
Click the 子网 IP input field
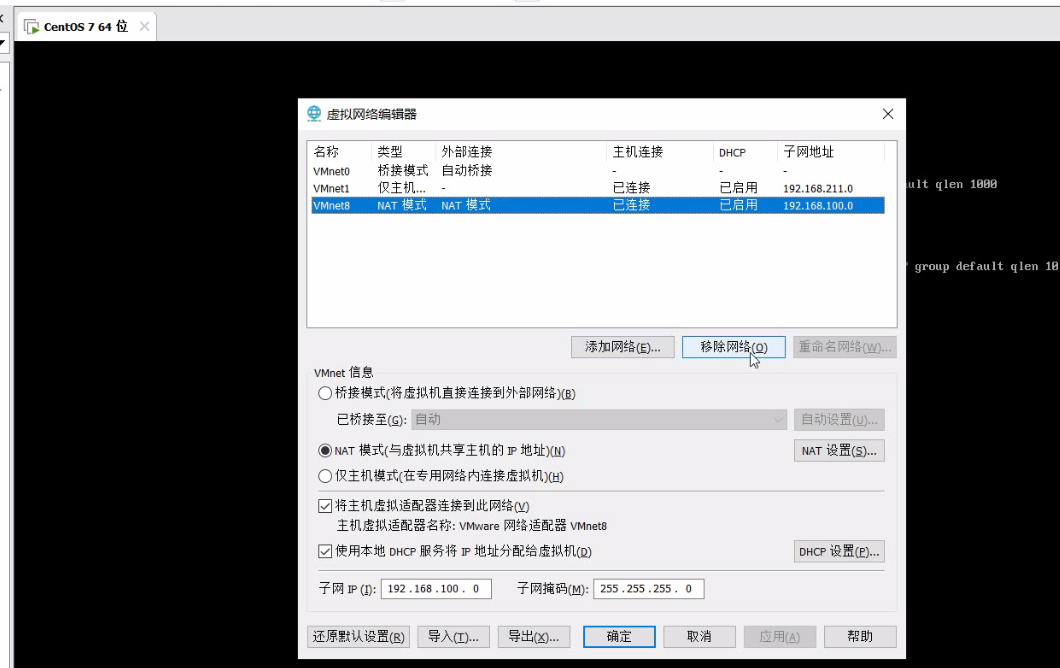pos(436,589)
